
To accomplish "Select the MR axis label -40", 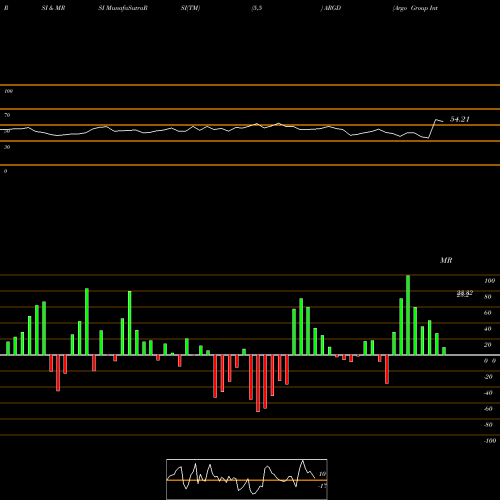I will 488,393.
